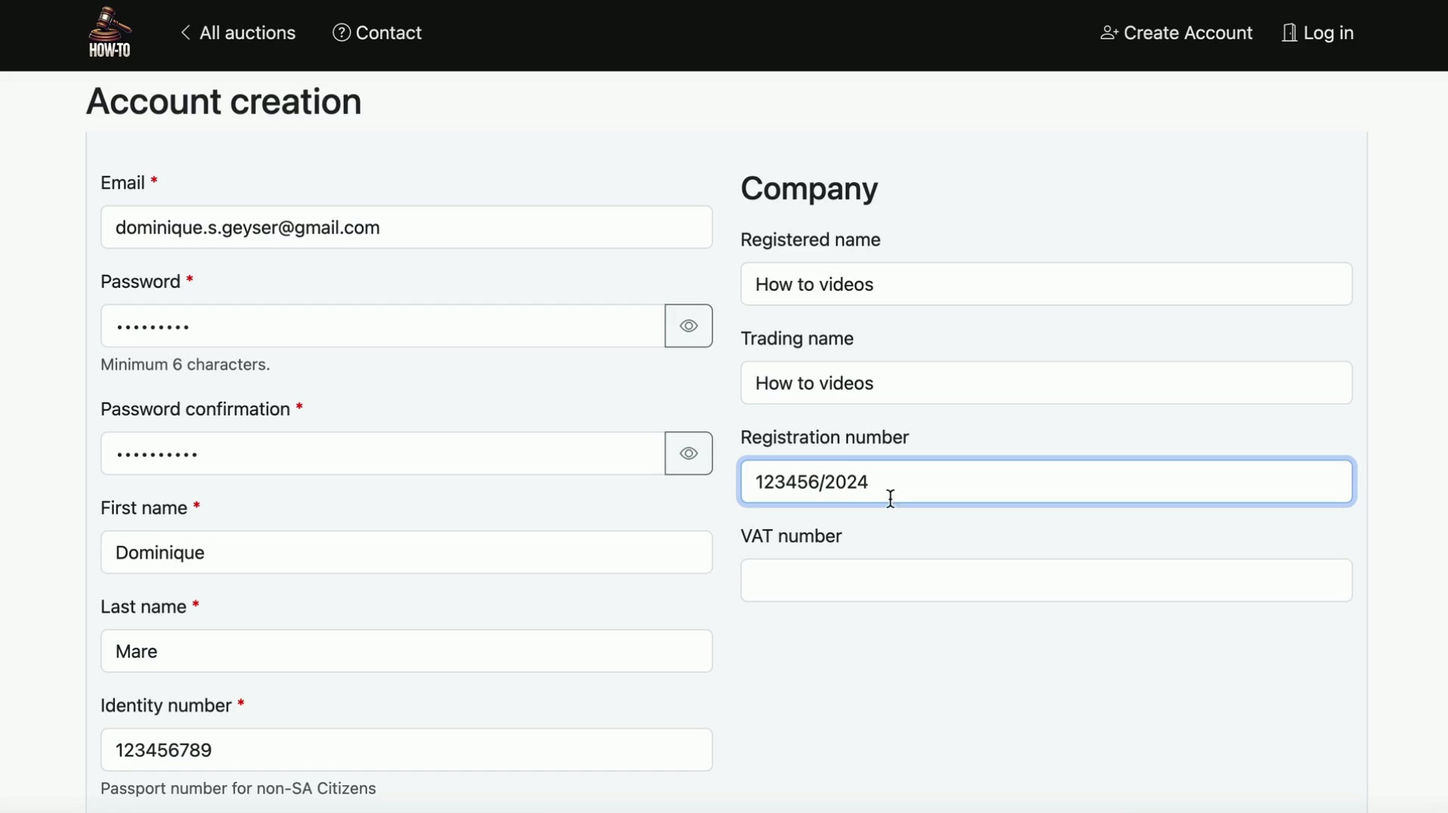Screen dimensions: 1448x813
Task: Click the Create Account link
Action: pos(1188,32)
